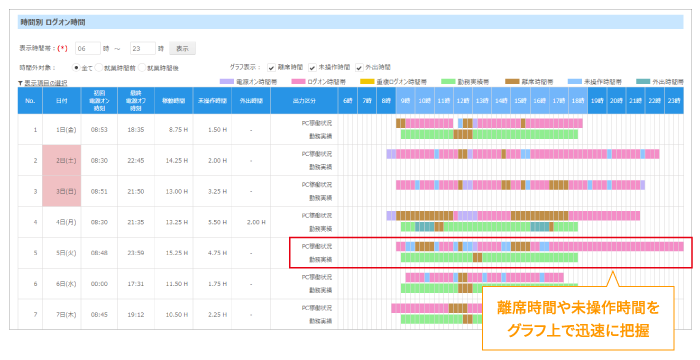
Task: Click the date cell 6日(水)
Action: [62, 284]
